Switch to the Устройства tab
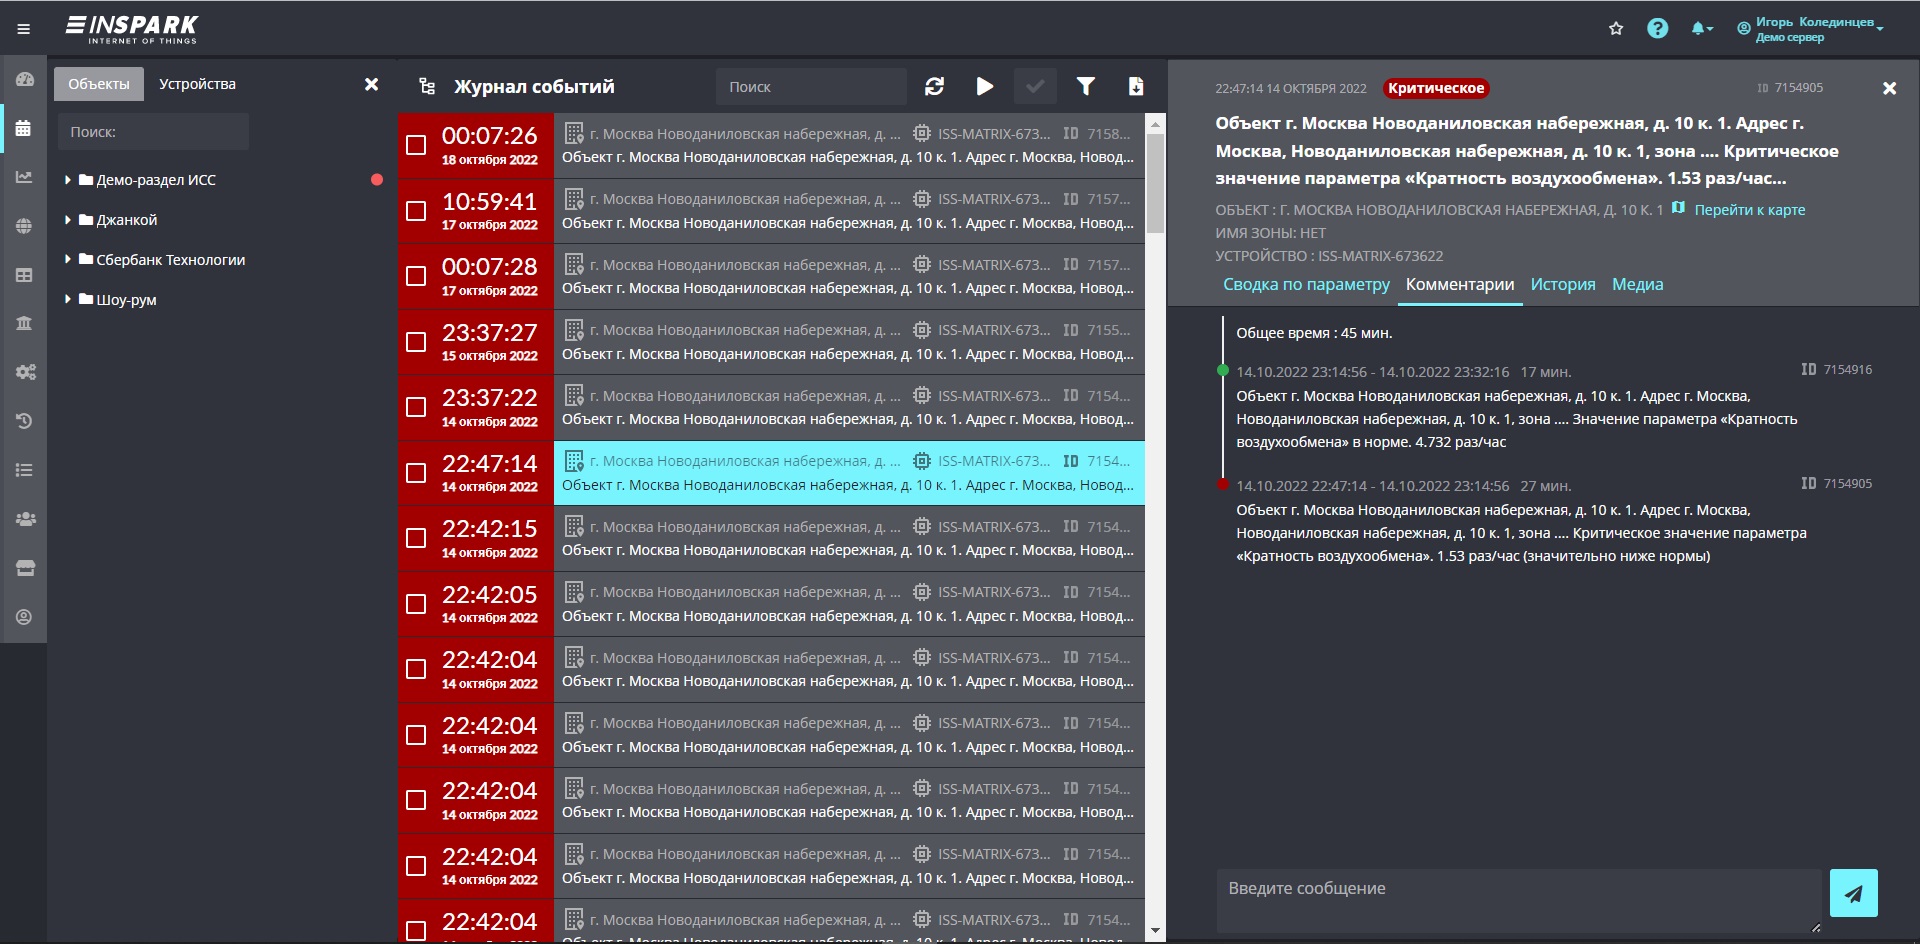The height and width of the screenshot is (944, 1920). (x=197, y=84)
